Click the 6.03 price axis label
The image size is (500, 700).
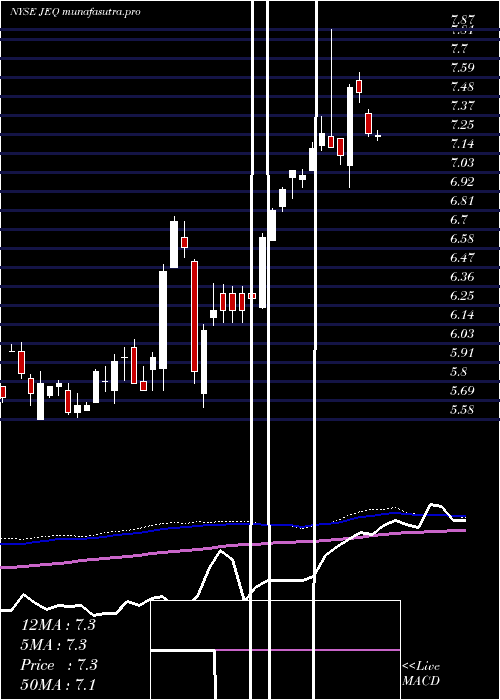tap(462, 334)
